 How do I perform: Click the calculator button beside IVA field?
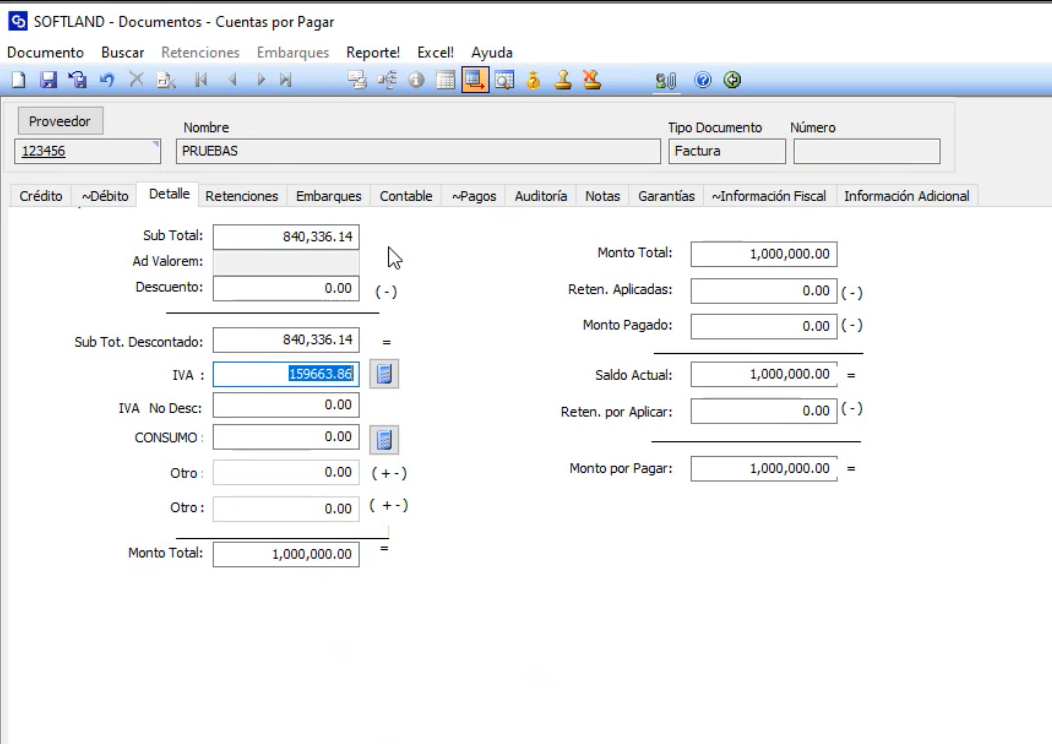pyautogui.click(x=384, y=374)
